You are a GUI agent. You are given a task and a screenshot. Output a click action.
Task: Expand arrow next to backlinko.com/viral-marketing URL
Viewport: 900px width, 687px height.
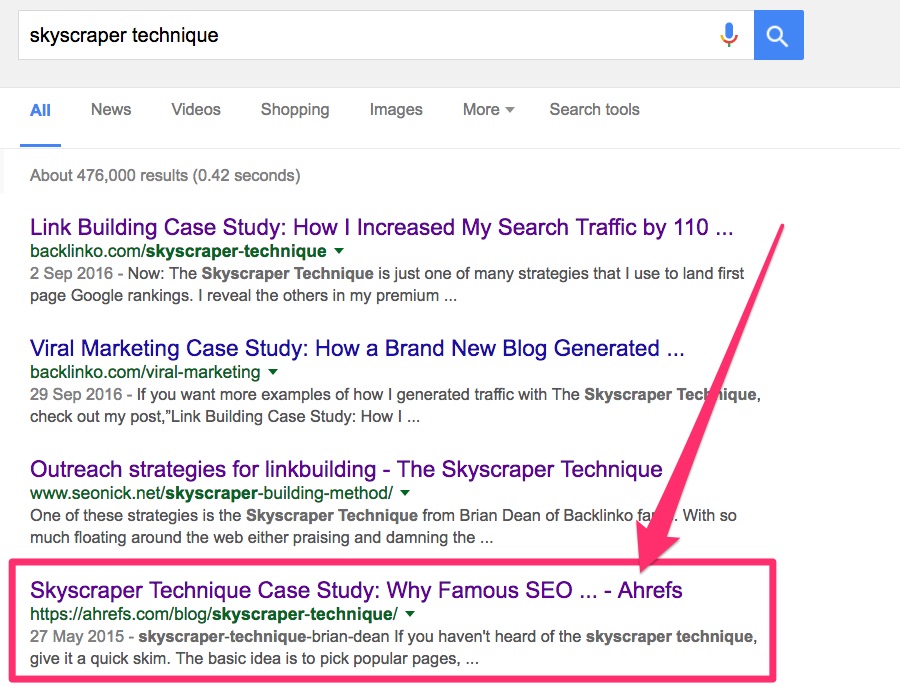tap(273, 372)
